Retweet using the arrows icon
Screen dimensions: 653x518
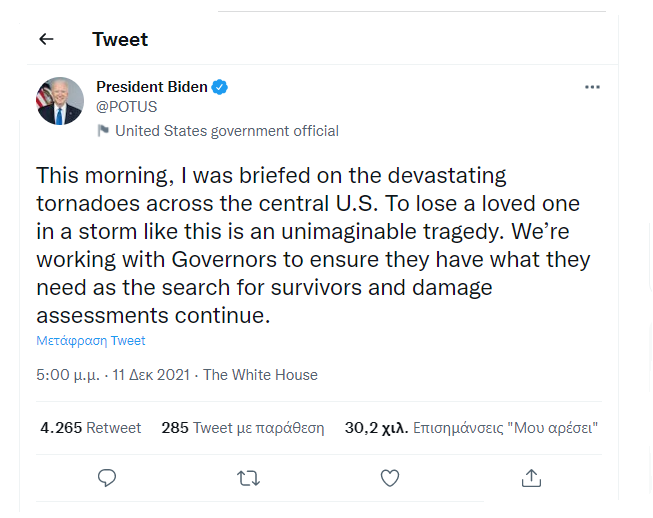(x=248, y=478)
